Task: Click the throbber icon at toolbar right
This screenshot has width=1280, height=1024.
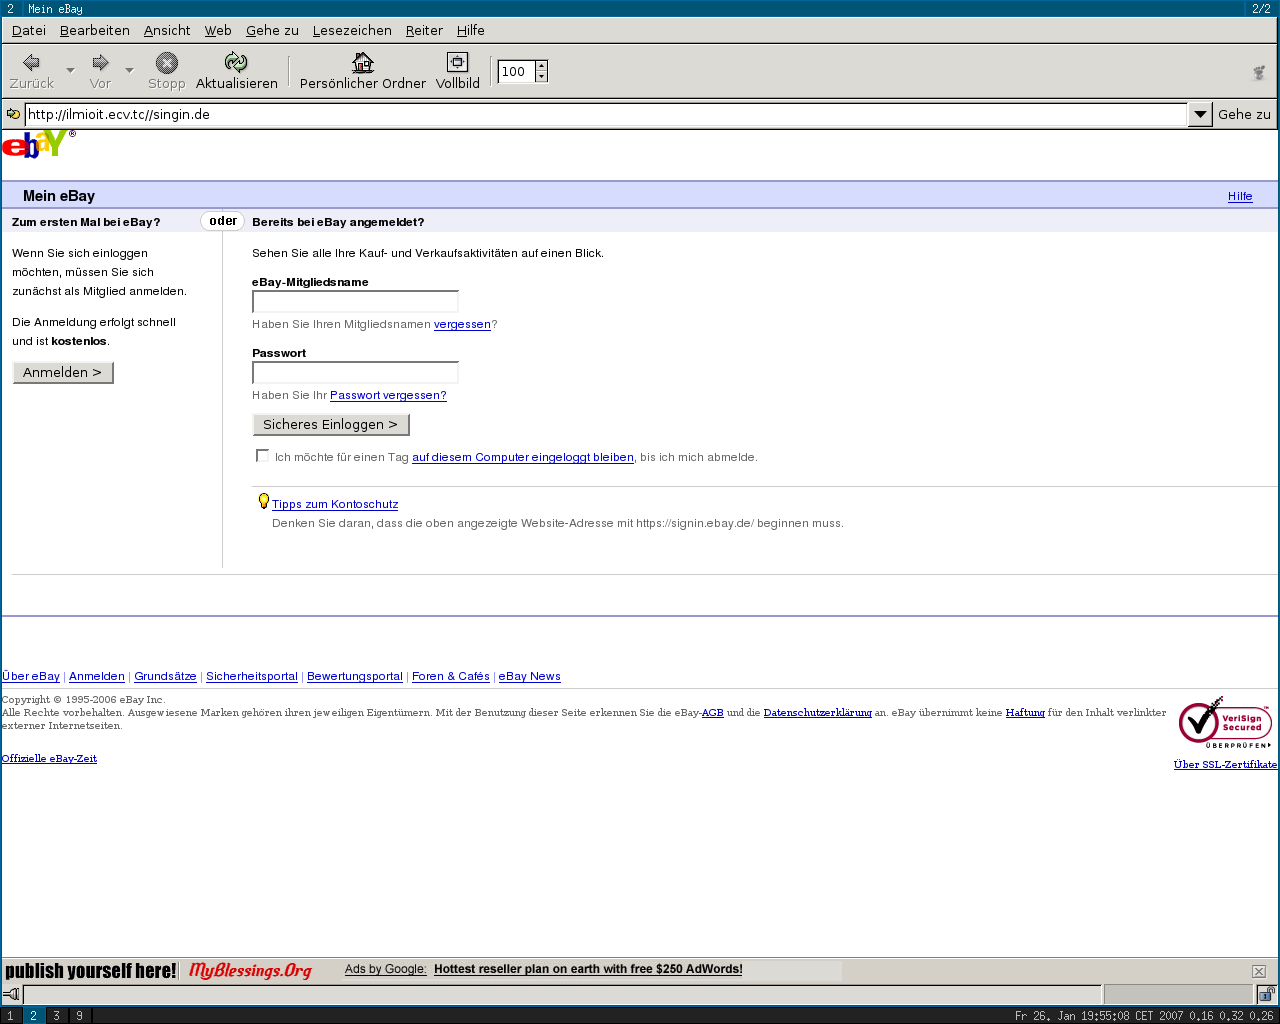Action: [1259, 72]
